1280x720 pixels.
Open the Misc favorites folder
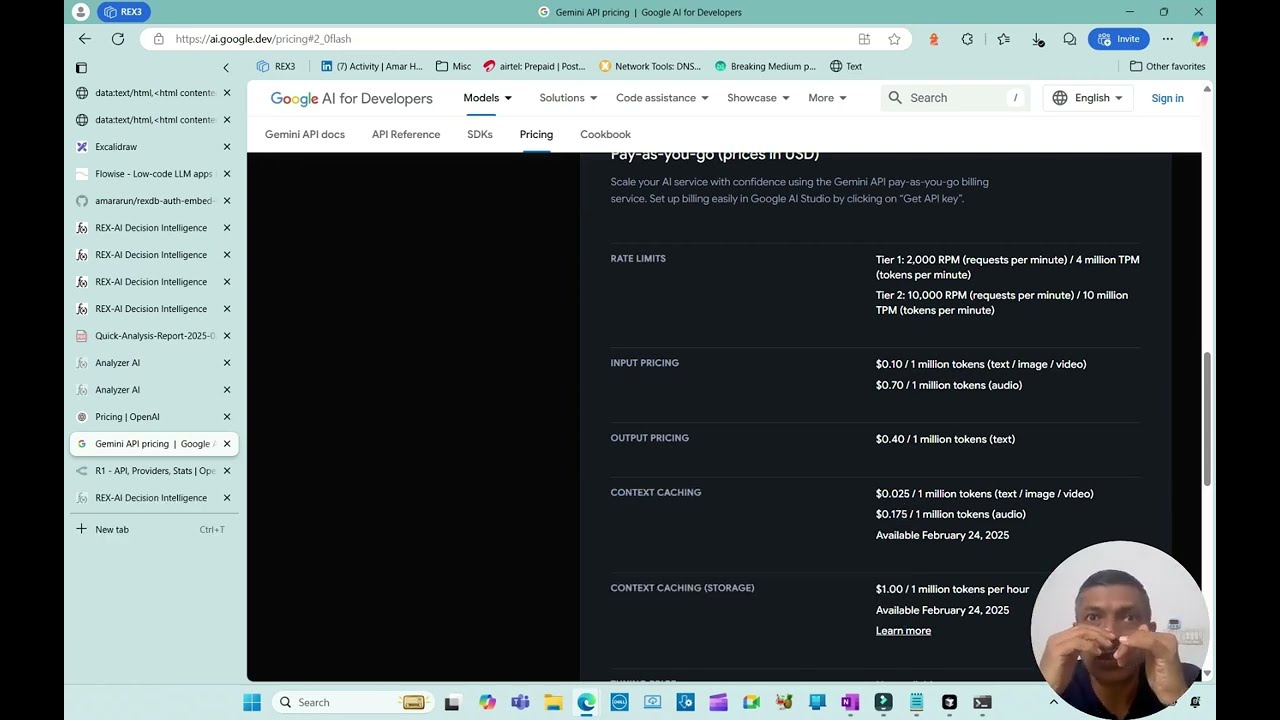(453, 67)
